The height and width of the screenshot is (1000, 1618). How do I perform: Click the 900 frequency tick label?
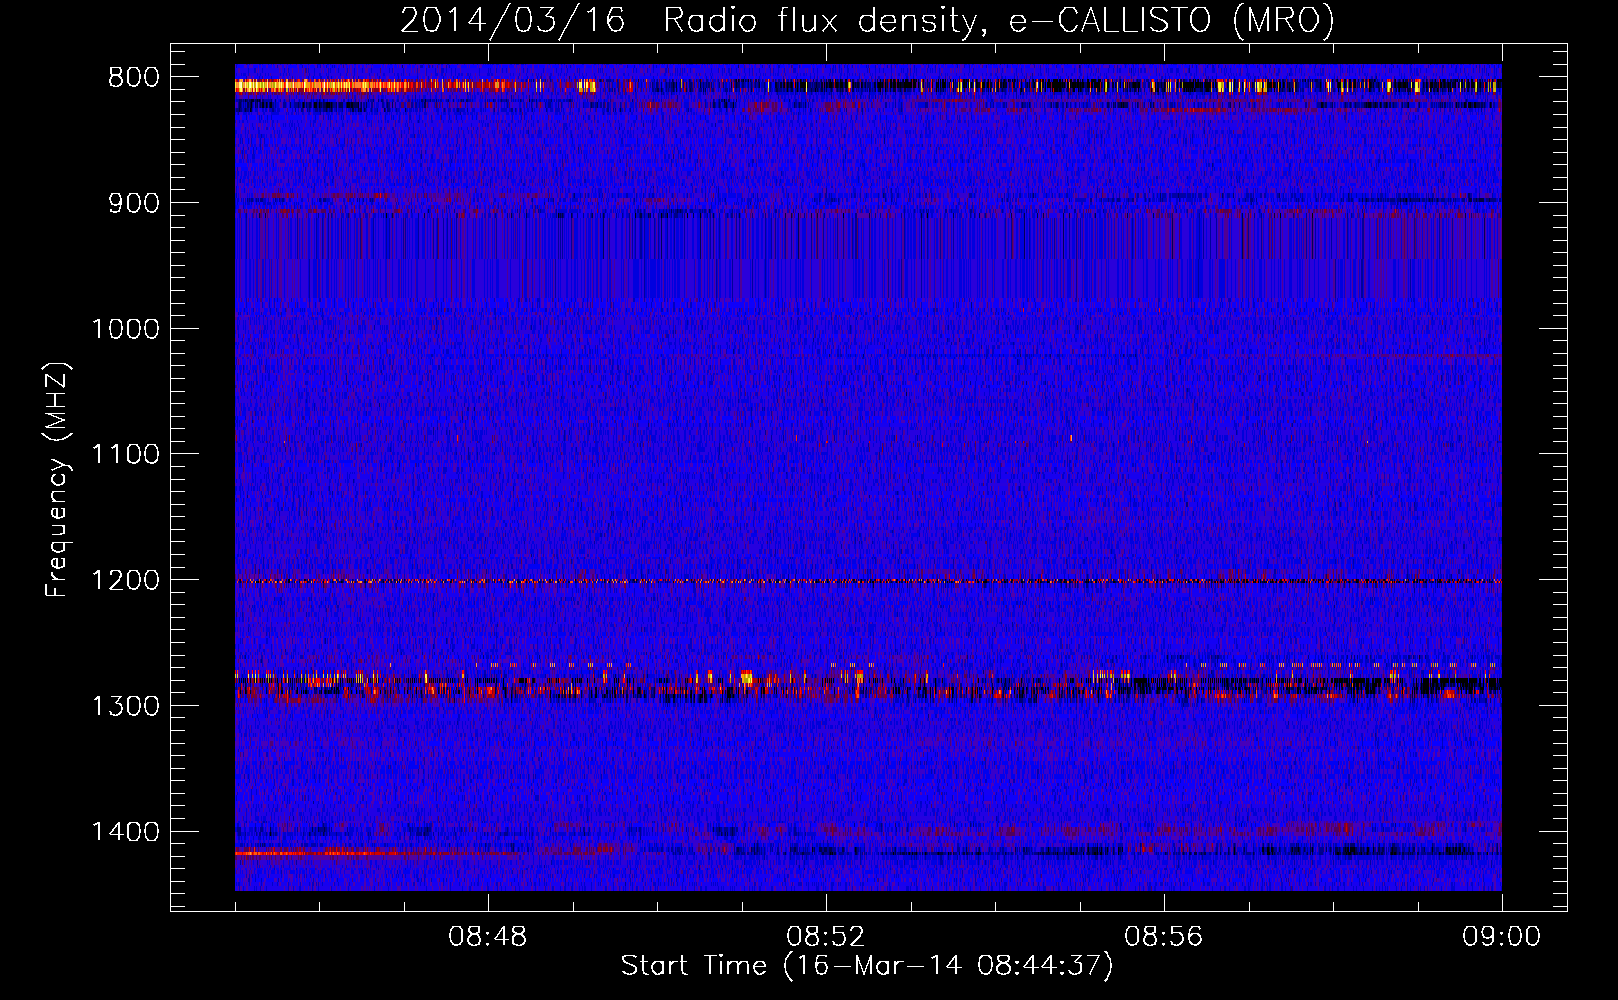pos(133,204)
